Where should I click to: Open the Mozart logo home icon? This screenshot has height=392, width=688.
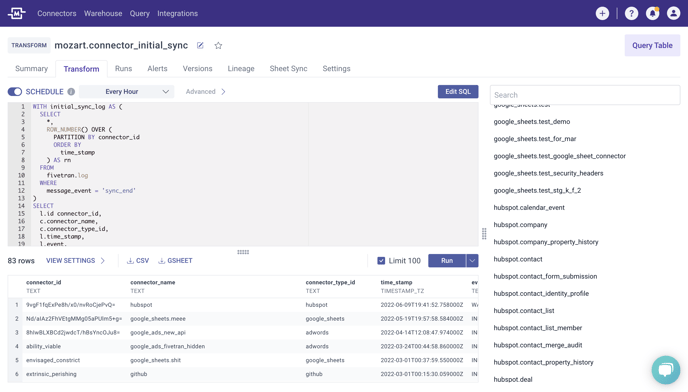coord(17,13)
